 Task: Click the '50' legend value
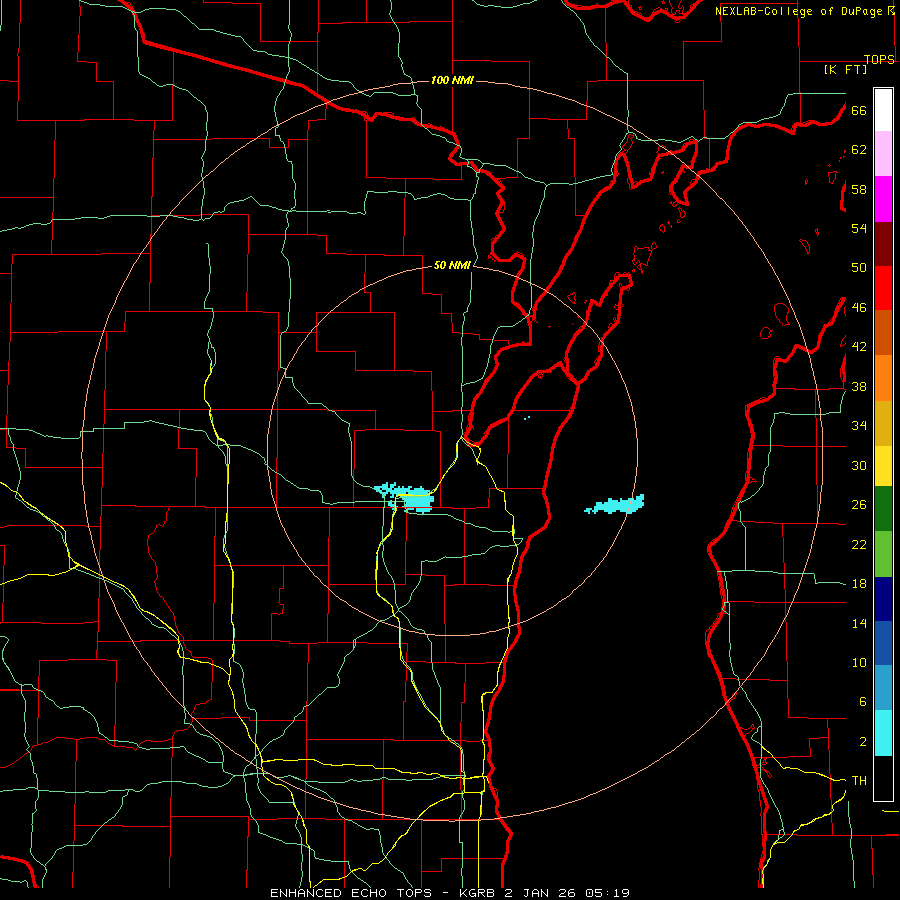tap(859, 268)
